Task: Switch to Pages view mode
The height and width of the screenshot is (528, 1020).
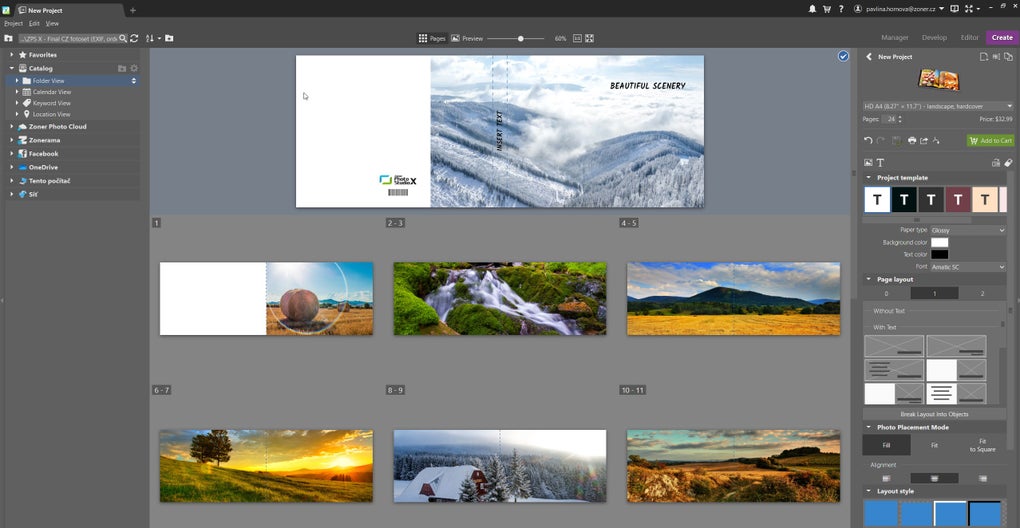Action: tap(432, 38)
